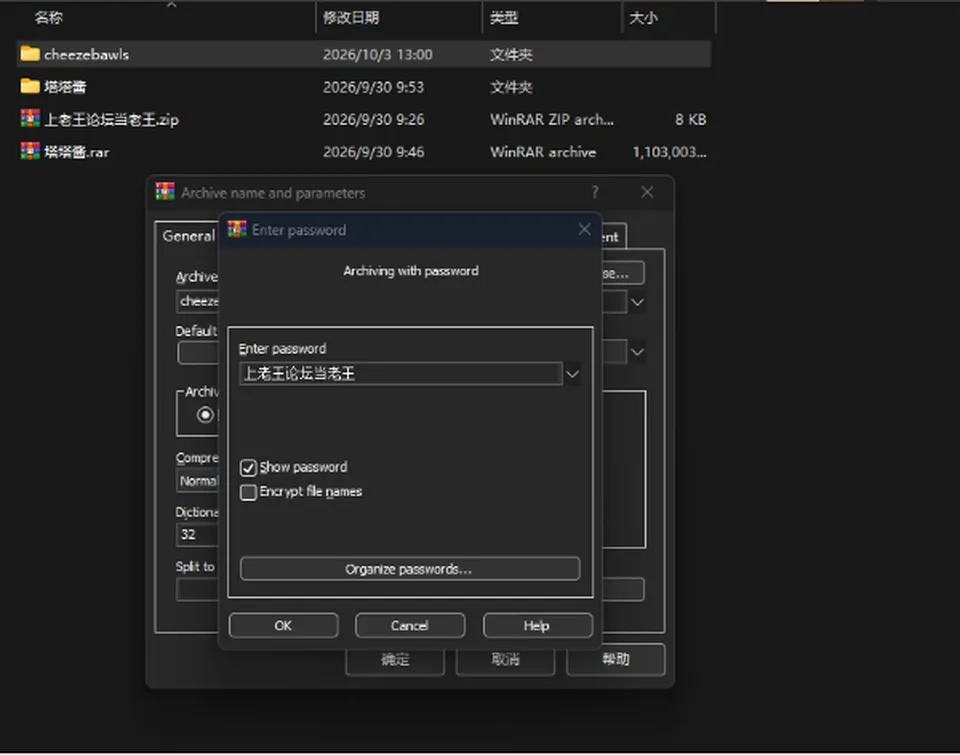
Task: Close the Archive name and parameters window
Action: point(647,192)
